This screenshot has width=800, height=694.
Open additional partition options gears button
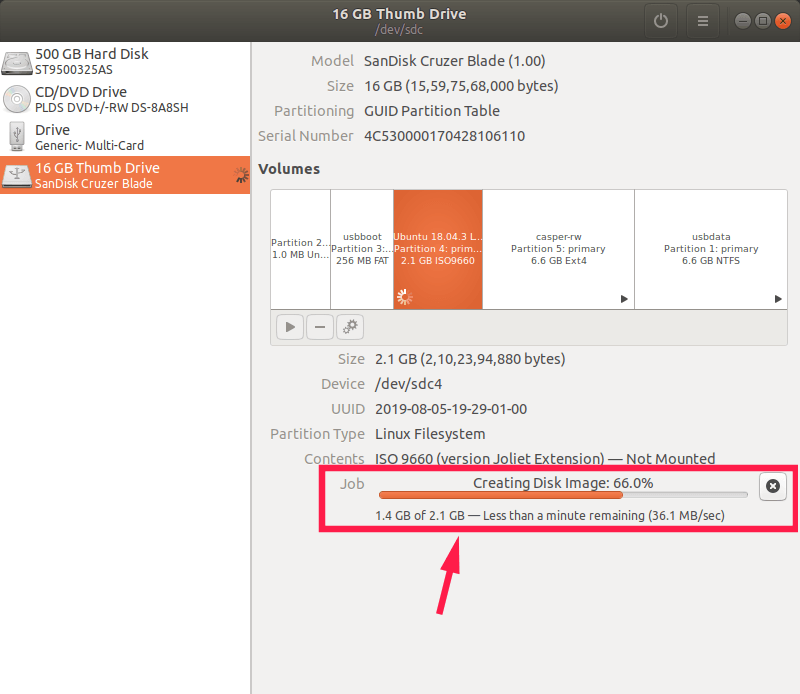(350, 326)
